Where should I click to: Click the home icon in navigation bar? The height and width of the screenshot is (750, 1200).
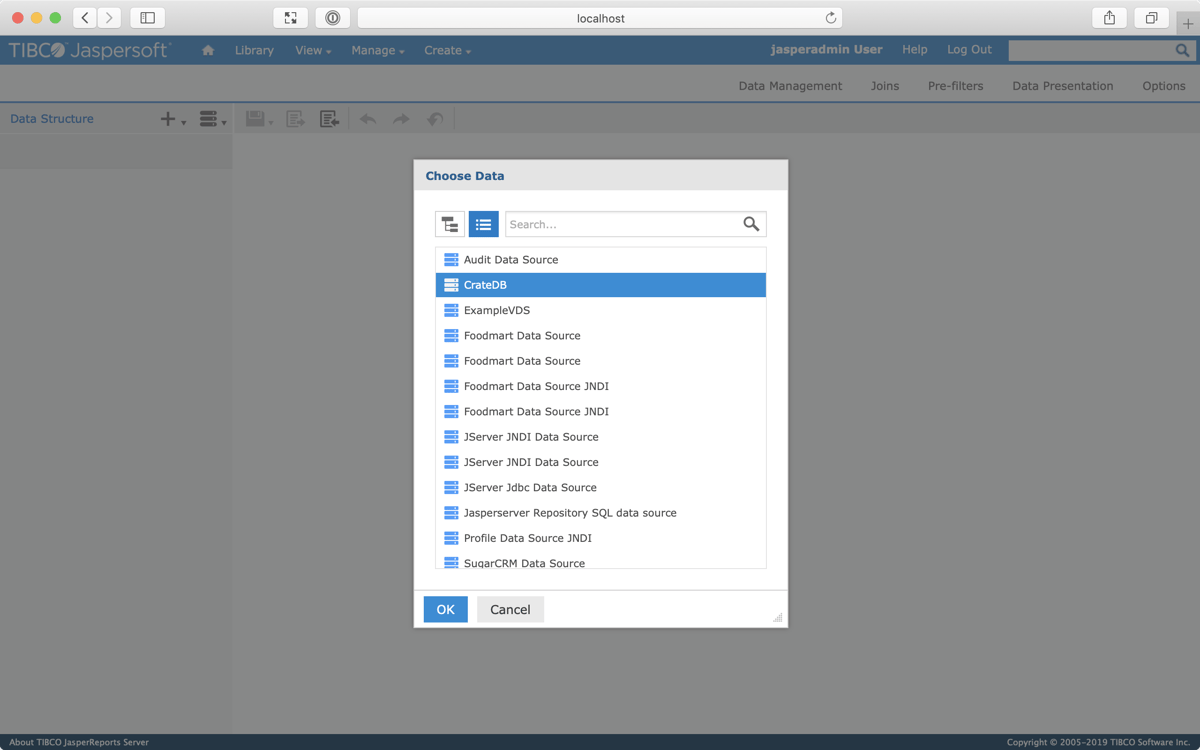208,50
